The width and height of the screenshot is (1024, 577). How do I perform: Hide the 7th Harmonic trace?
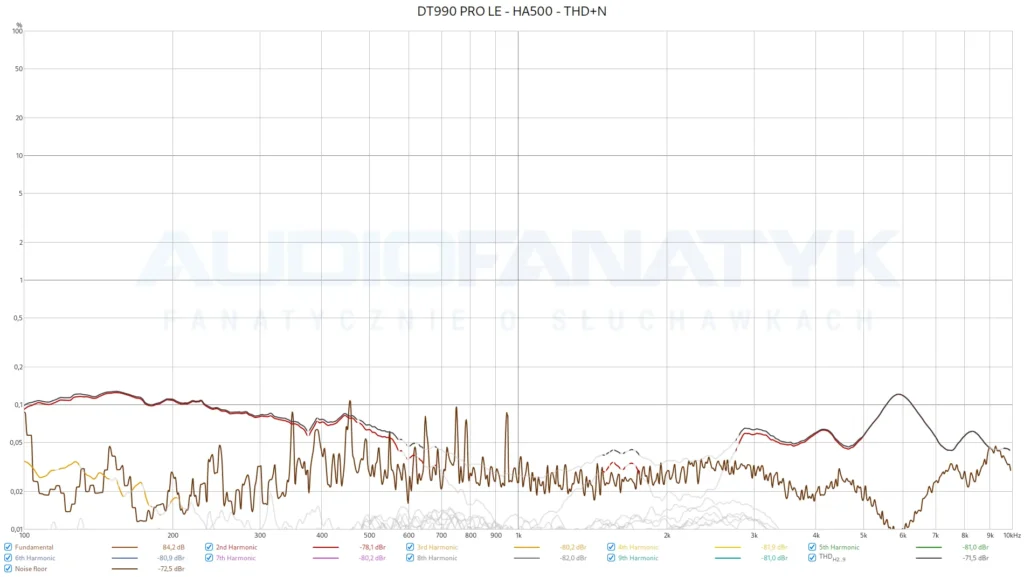click(209, 558)
